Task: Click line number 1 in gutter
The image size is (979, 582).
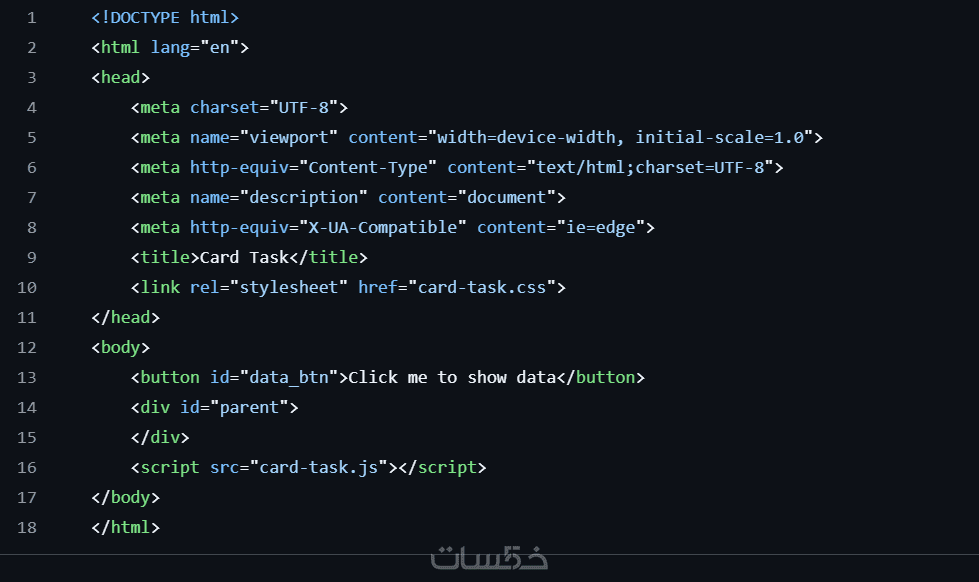Action: tap(31, 18)
